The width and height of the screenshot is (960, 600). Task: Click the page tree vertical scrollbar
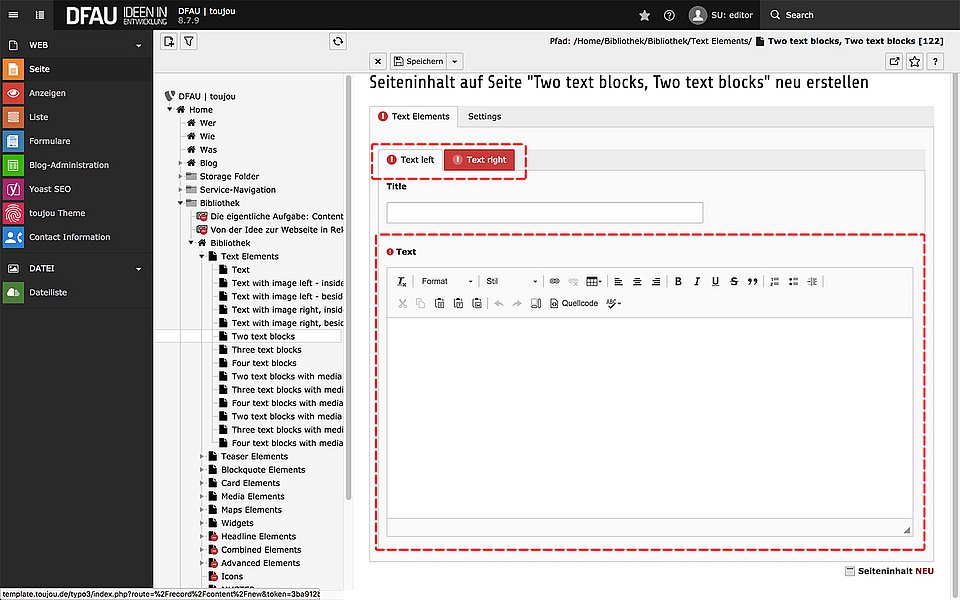click(x=348, y=288)
